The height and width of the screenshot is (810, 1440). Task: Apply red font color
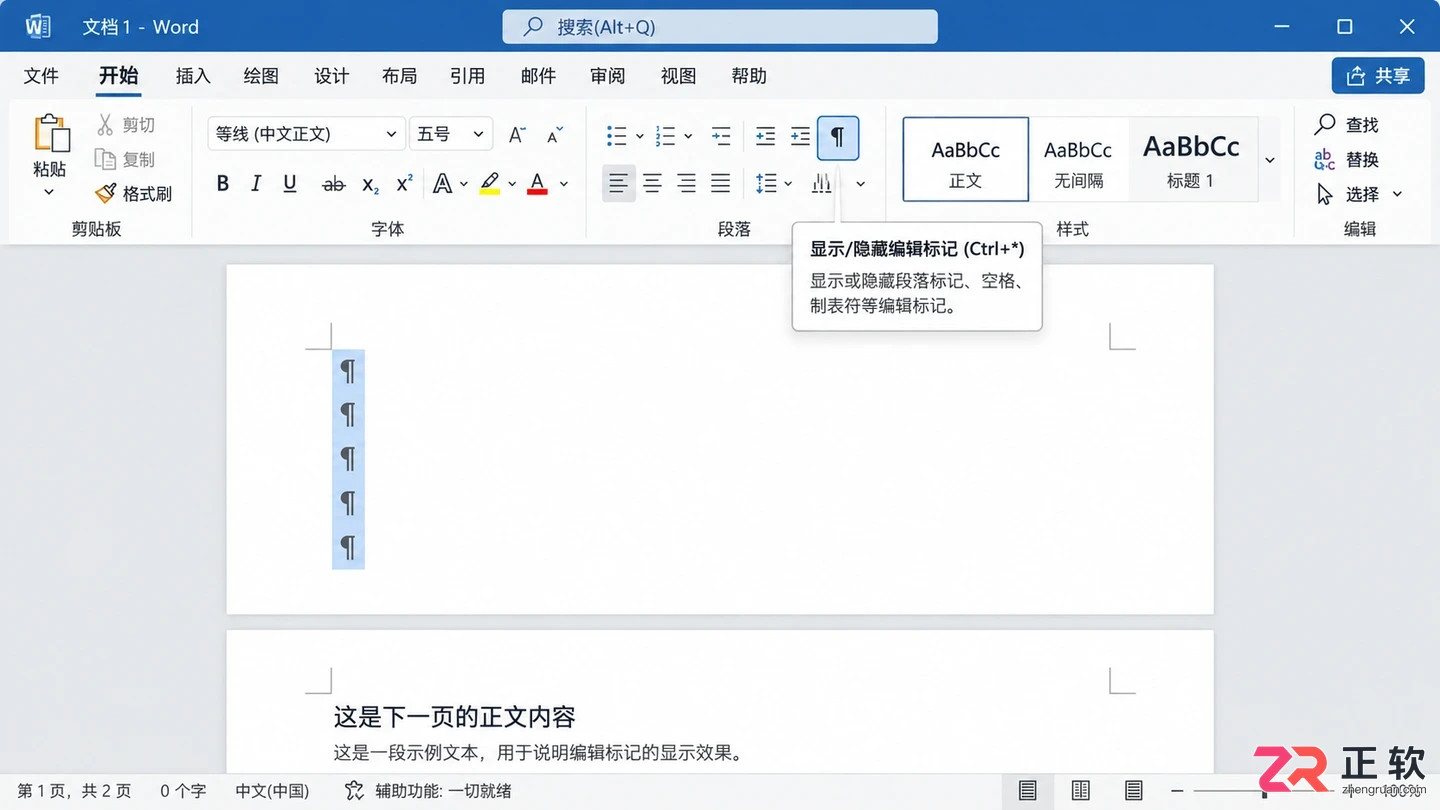pyautogui.click(x=537, y=184)
